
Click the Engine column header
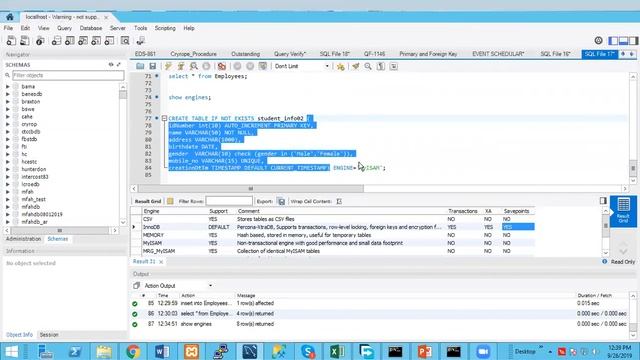[x=175, y=211]
